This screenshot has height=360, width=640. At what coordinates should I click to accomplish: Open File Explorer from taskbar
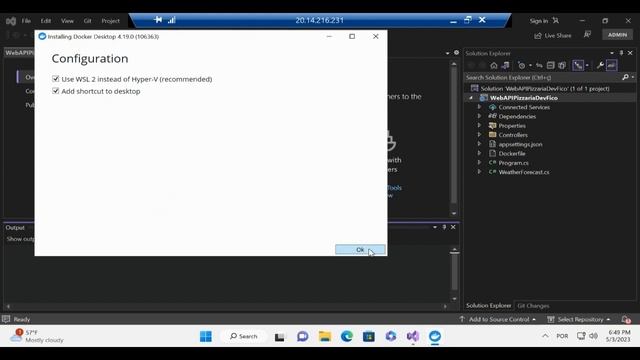coord(325,336)
